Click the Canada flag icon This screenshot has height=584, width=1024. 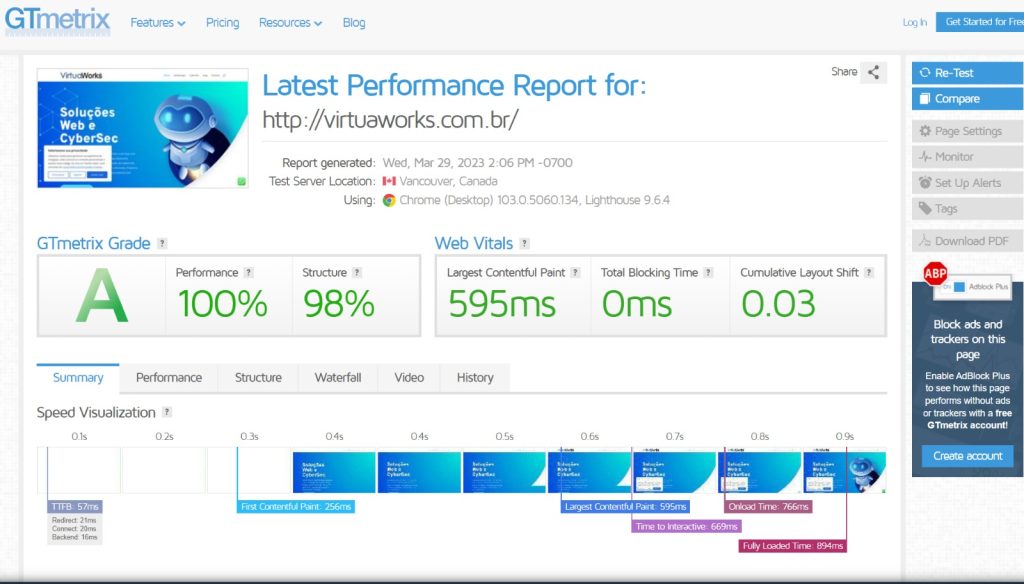pyautogui.click(x=389, y=181)
